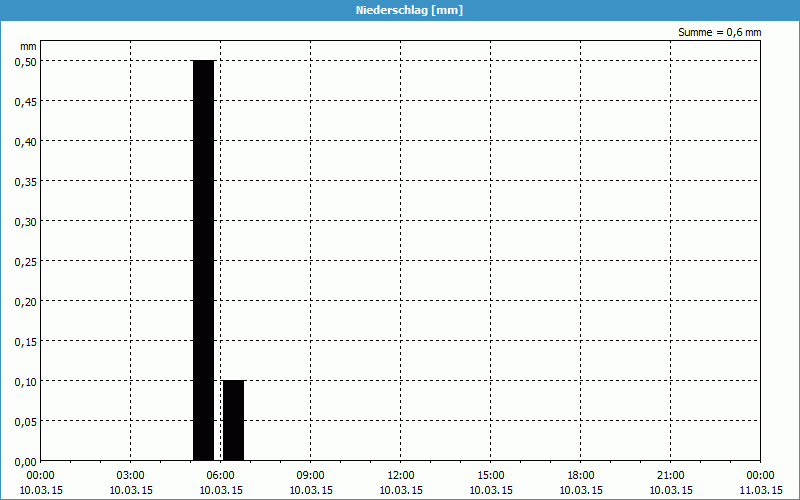800x500 pixels.
Task: Select the 12:00 time axis label
Action: [x=400, y=475]
